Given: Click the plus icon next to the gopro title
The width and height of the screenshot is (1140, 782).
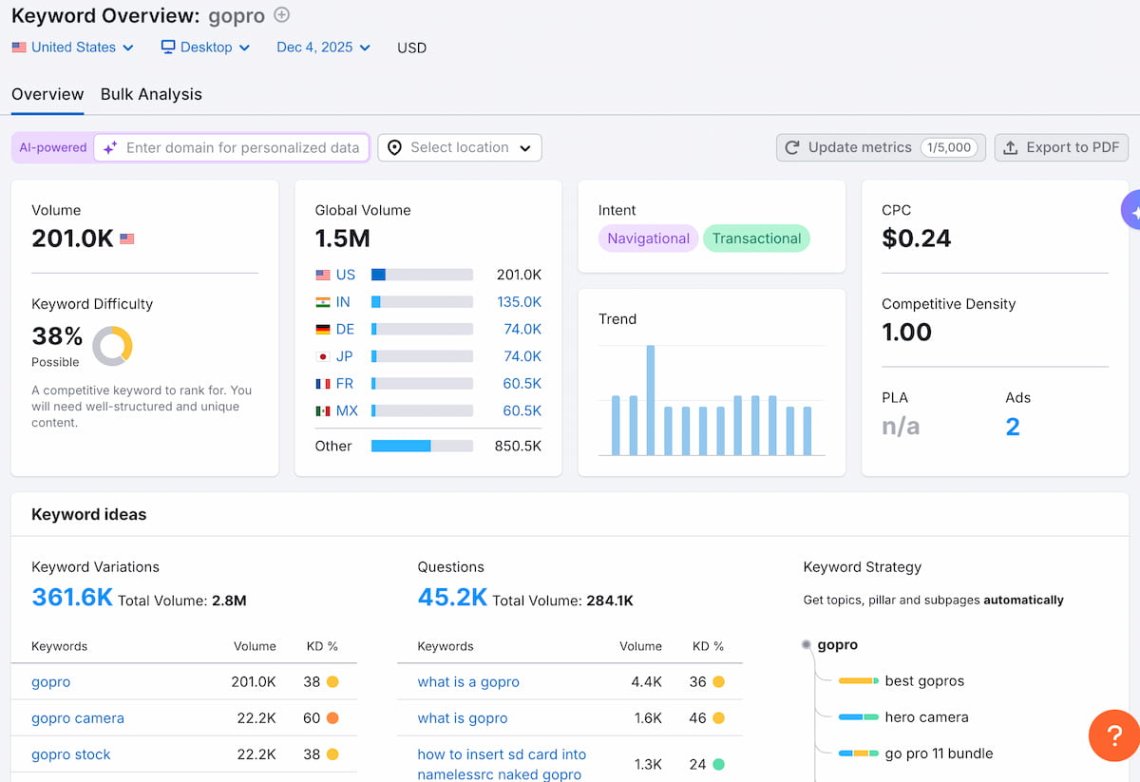Looking at the screenshot, I should pos(281,15).
